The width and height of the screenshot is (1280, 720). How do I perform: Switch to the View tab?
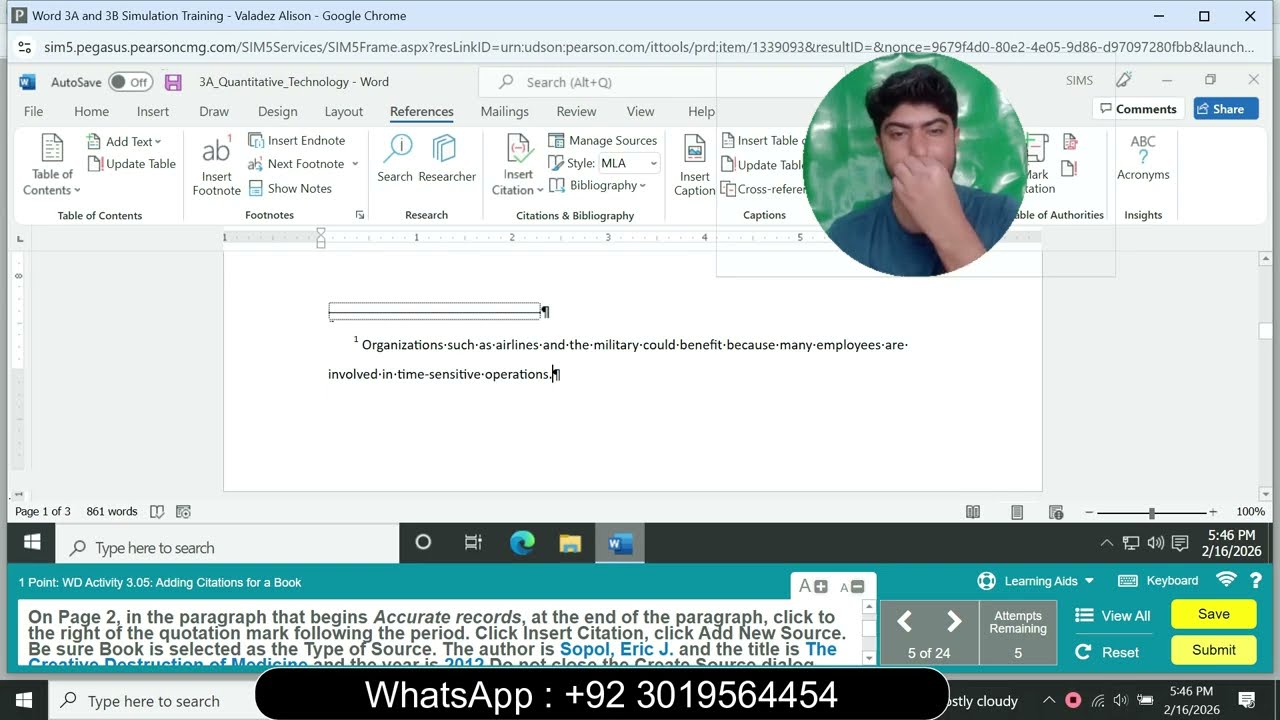point(640,111)
